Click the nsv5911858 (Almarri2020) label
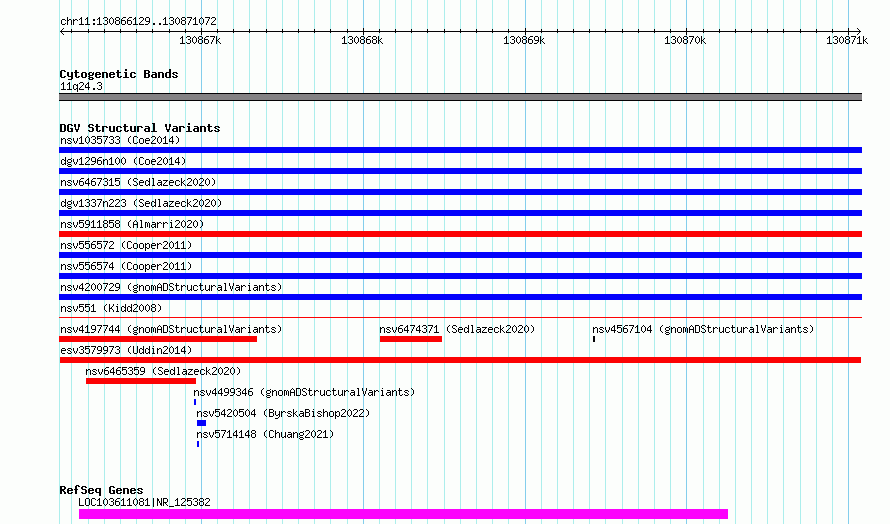 click(x=132, y=224)
